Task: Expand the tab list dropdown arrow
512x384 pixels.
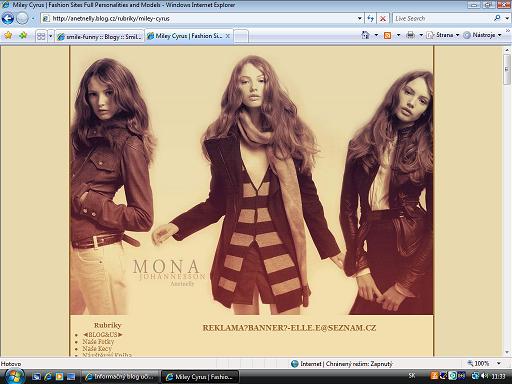Action: pos(51,36)
